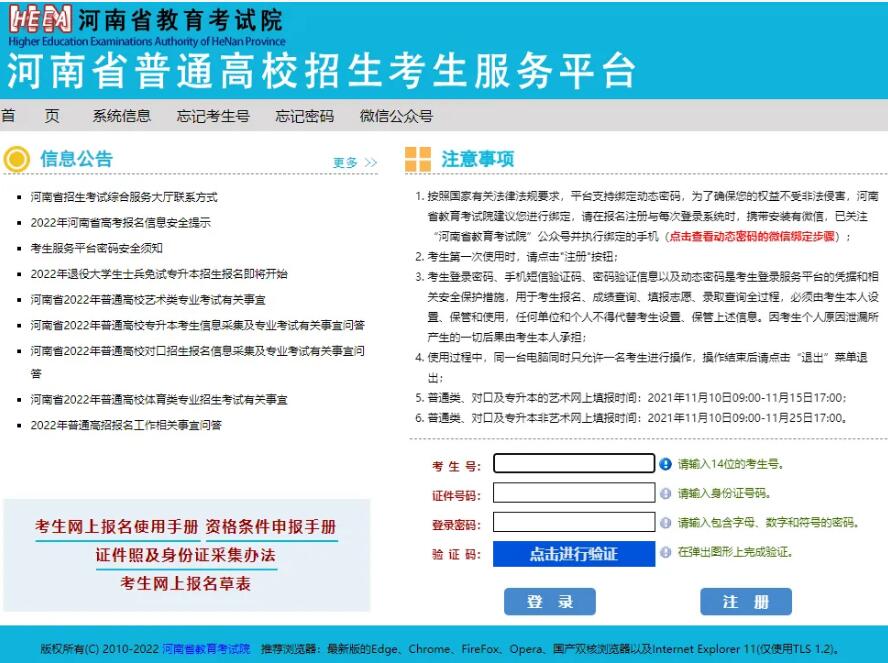Click the info icon next to 验证码 button

665,552
